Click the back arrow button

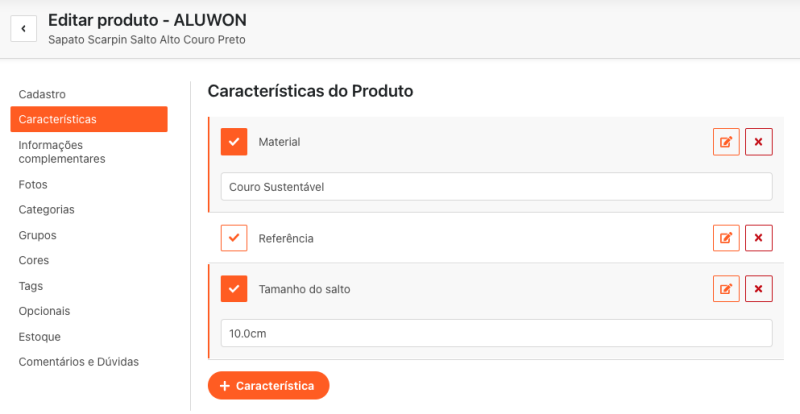coord(23,28)
